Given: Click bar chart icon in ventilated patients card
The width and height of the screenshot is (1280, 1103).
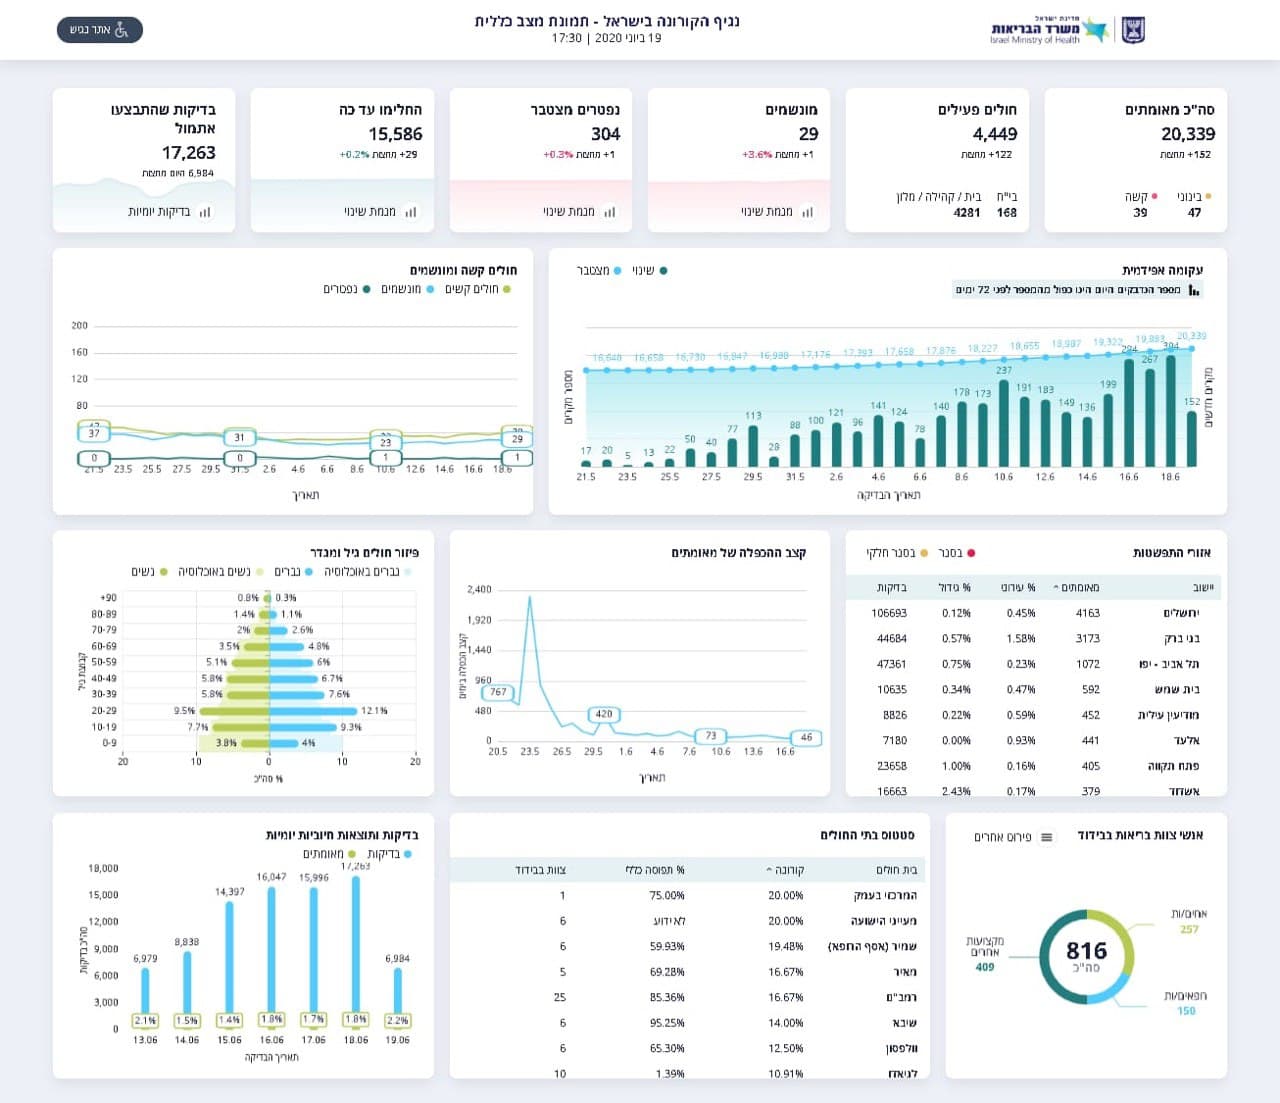Looking at the screenshot, I should click(807, 212).
